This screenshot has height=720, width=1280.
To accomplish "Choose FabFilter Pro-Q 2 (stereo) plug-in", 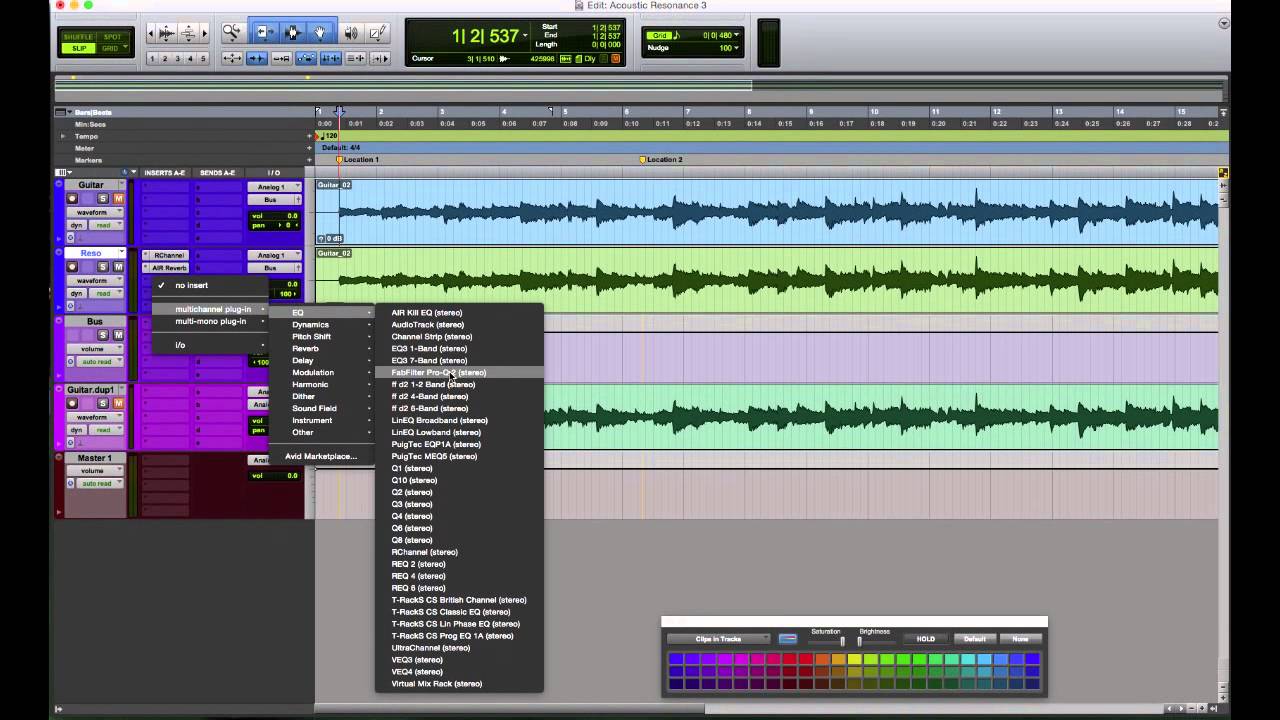I will 460,372.
